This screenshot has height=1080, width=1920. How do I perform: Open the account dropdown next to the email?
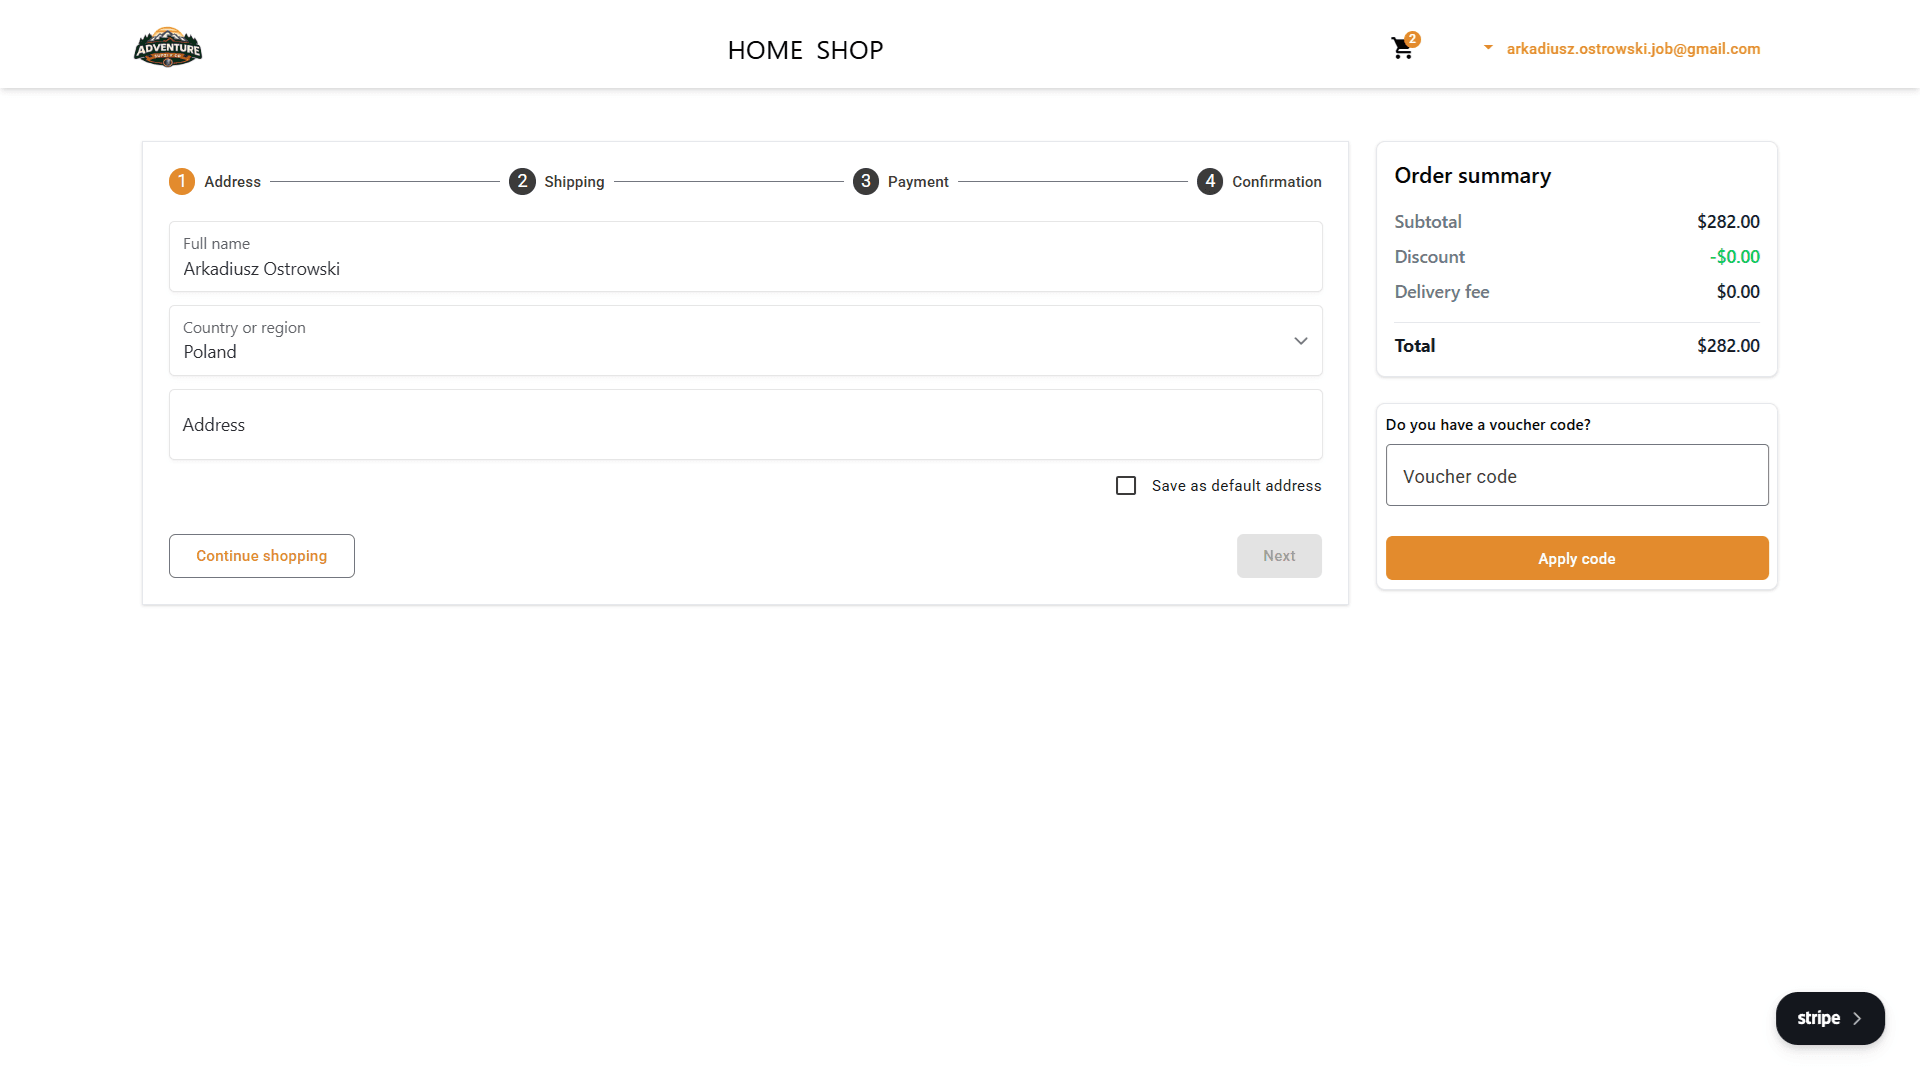click(1487, 47)
